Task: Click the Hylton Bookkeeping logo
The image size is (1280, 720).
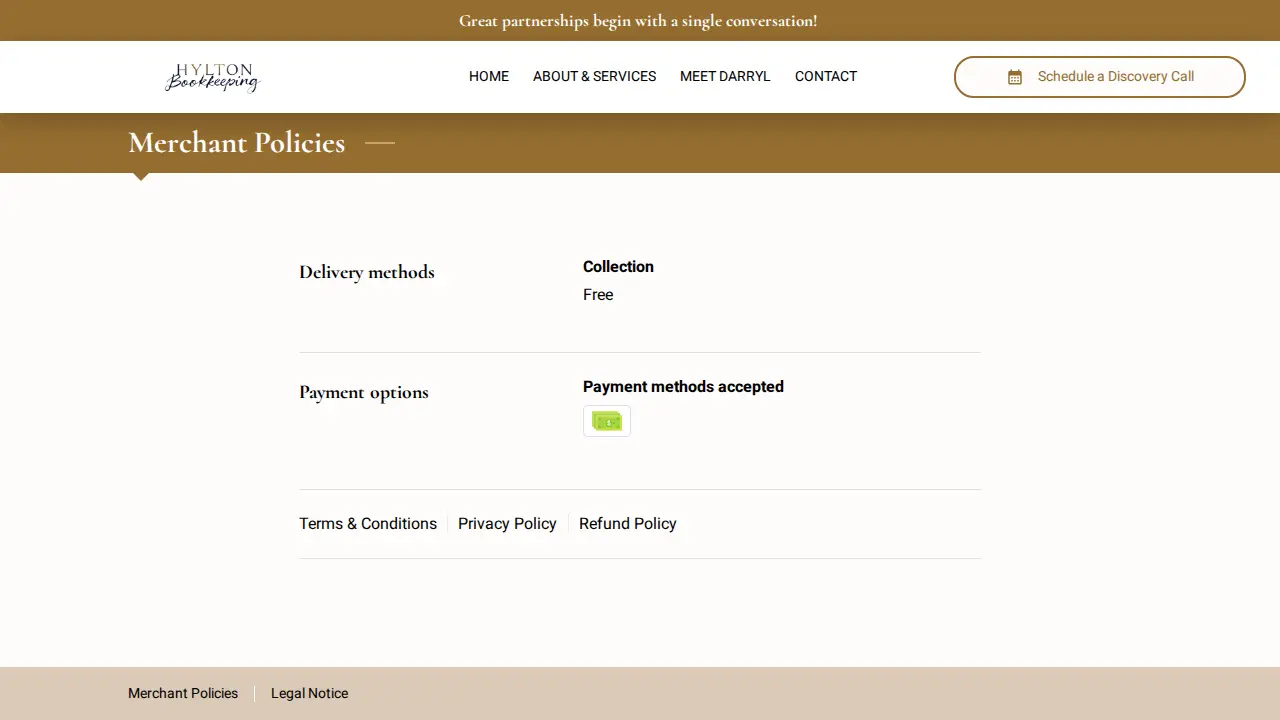Action: [212, 77]
